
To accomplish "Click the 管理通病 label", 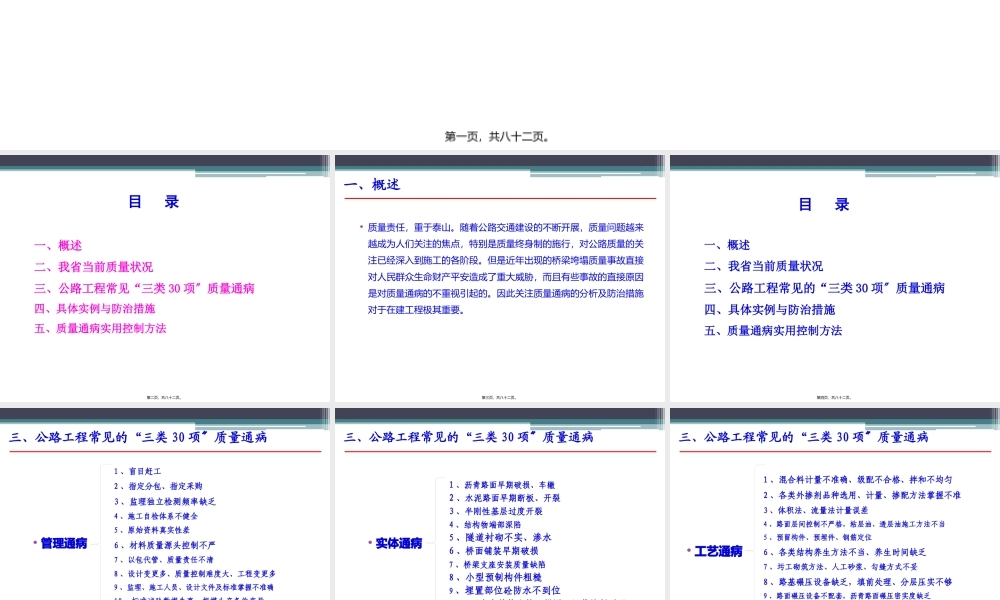I will point(64,543).
